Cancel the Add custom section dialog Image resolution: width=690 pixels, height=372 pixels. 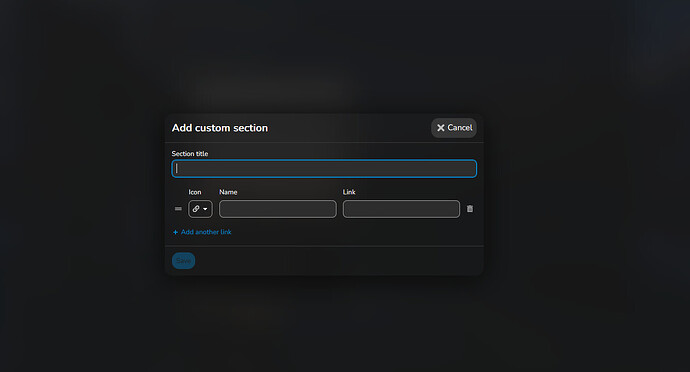(x=454, y=128)
